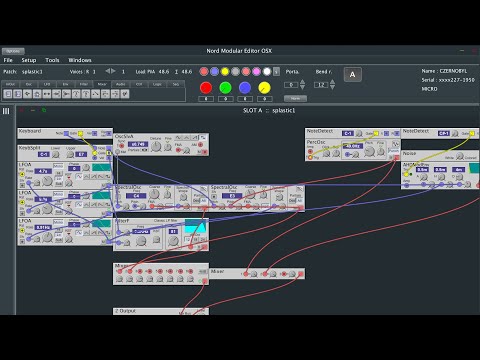Click the FilterF cyan response display
The image size is (480, 360).
[x=196, y=227]
